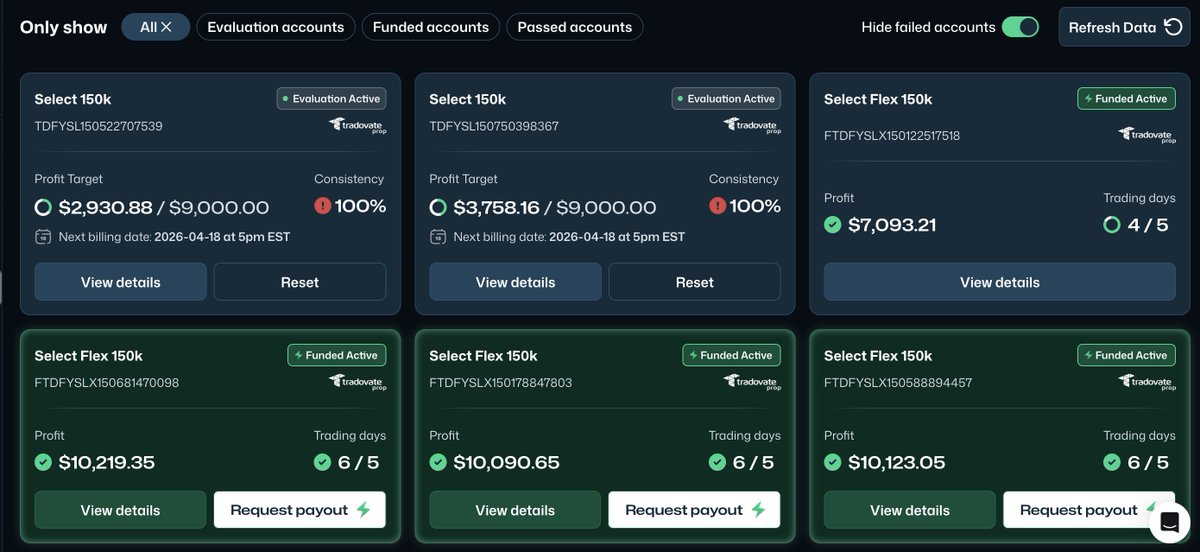Click Evaluation Active badge on TDFYSL150750398367 card
1200x552 pixels.
coord(727,99)
